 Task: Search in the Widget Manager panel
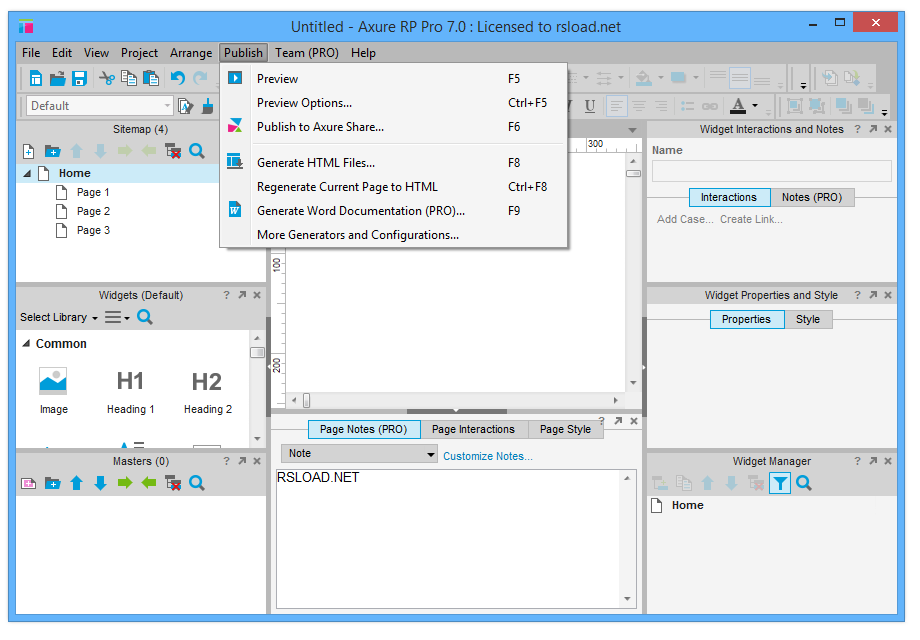coord(804,483)
